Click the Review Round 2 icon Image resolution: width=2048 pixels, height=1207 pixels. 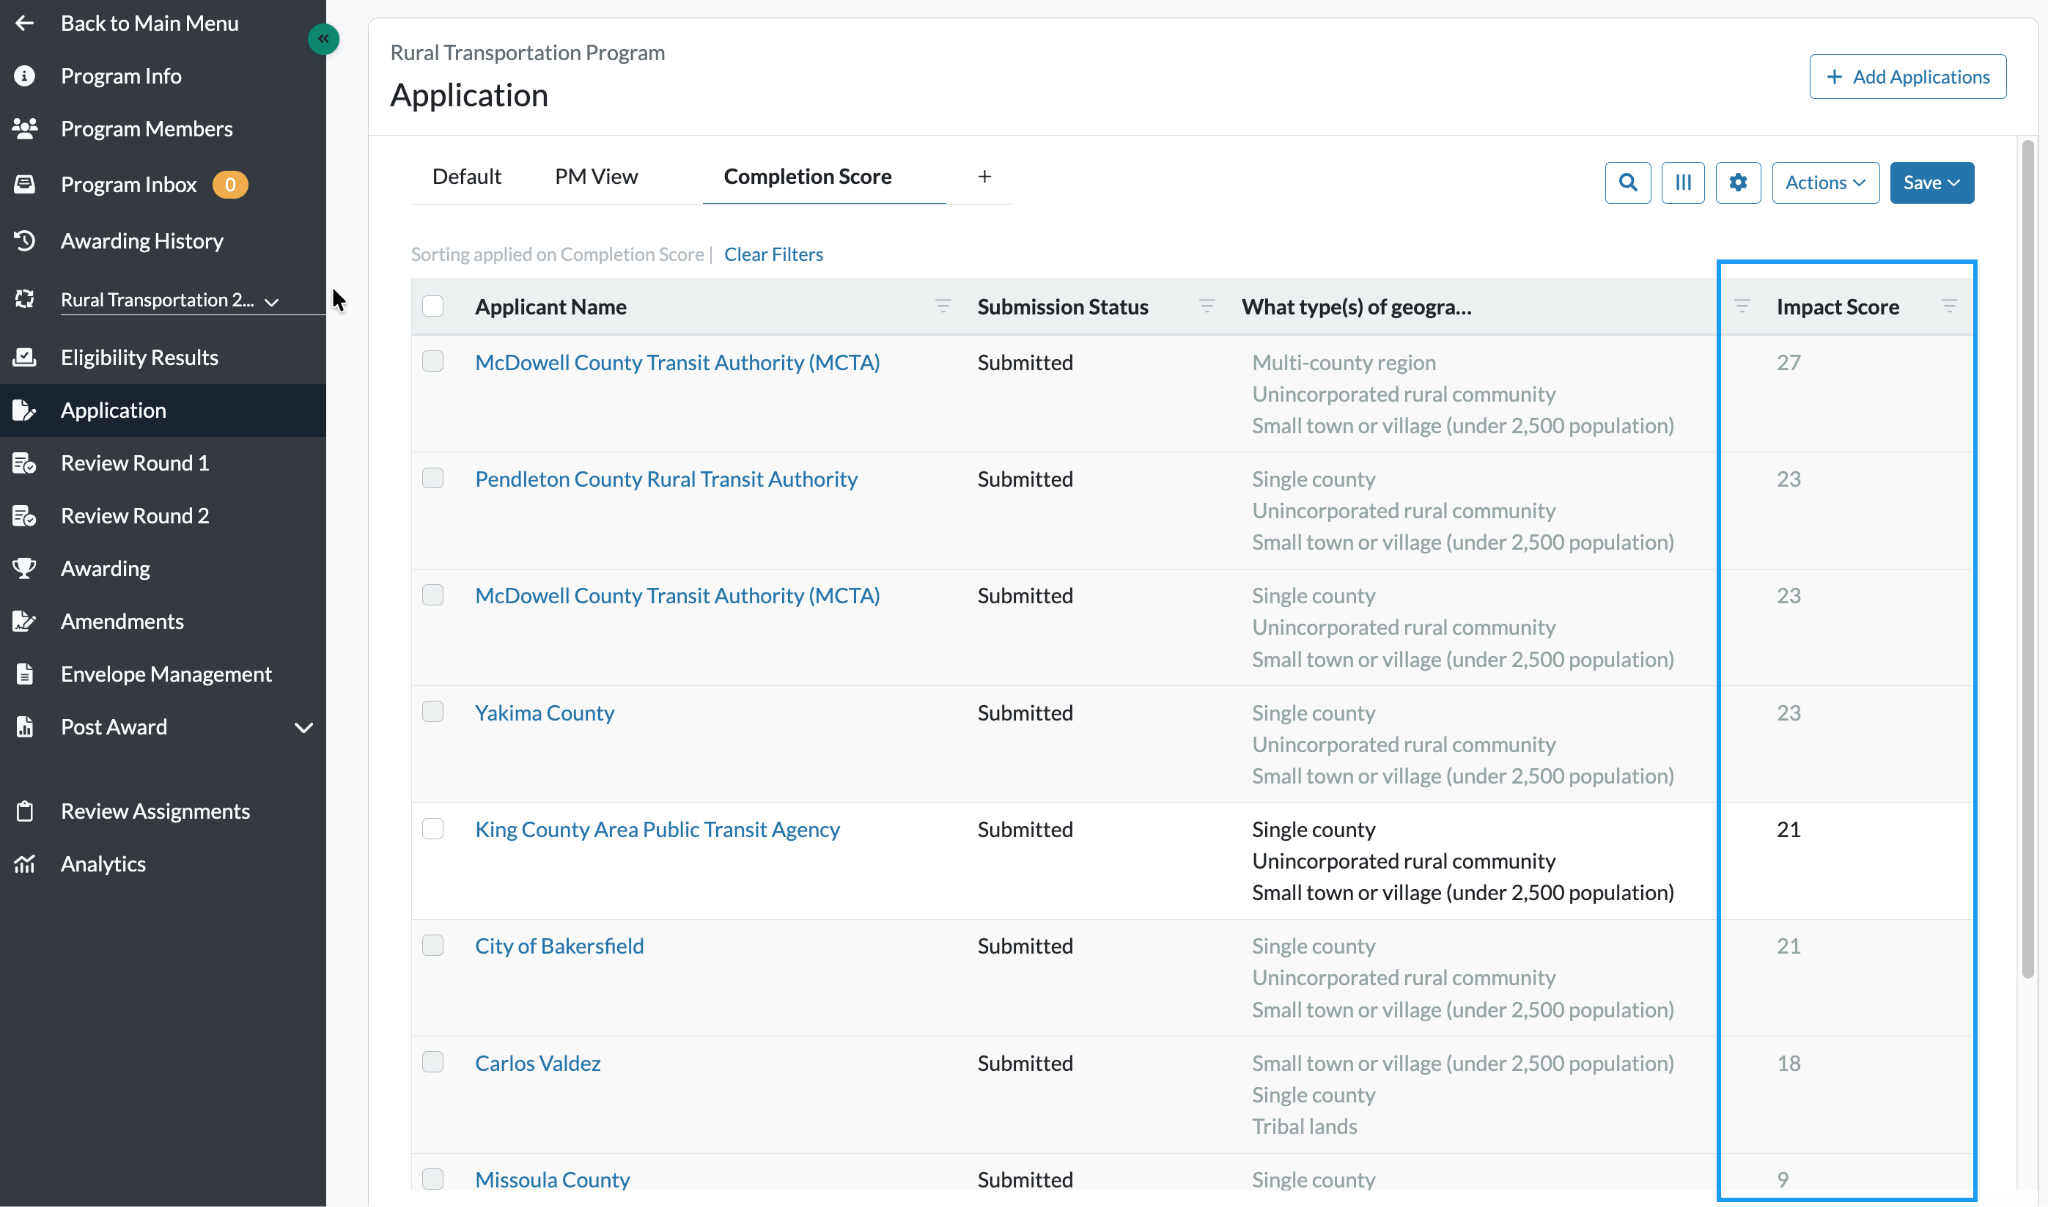pyautogui.click(x=24, y=516)
